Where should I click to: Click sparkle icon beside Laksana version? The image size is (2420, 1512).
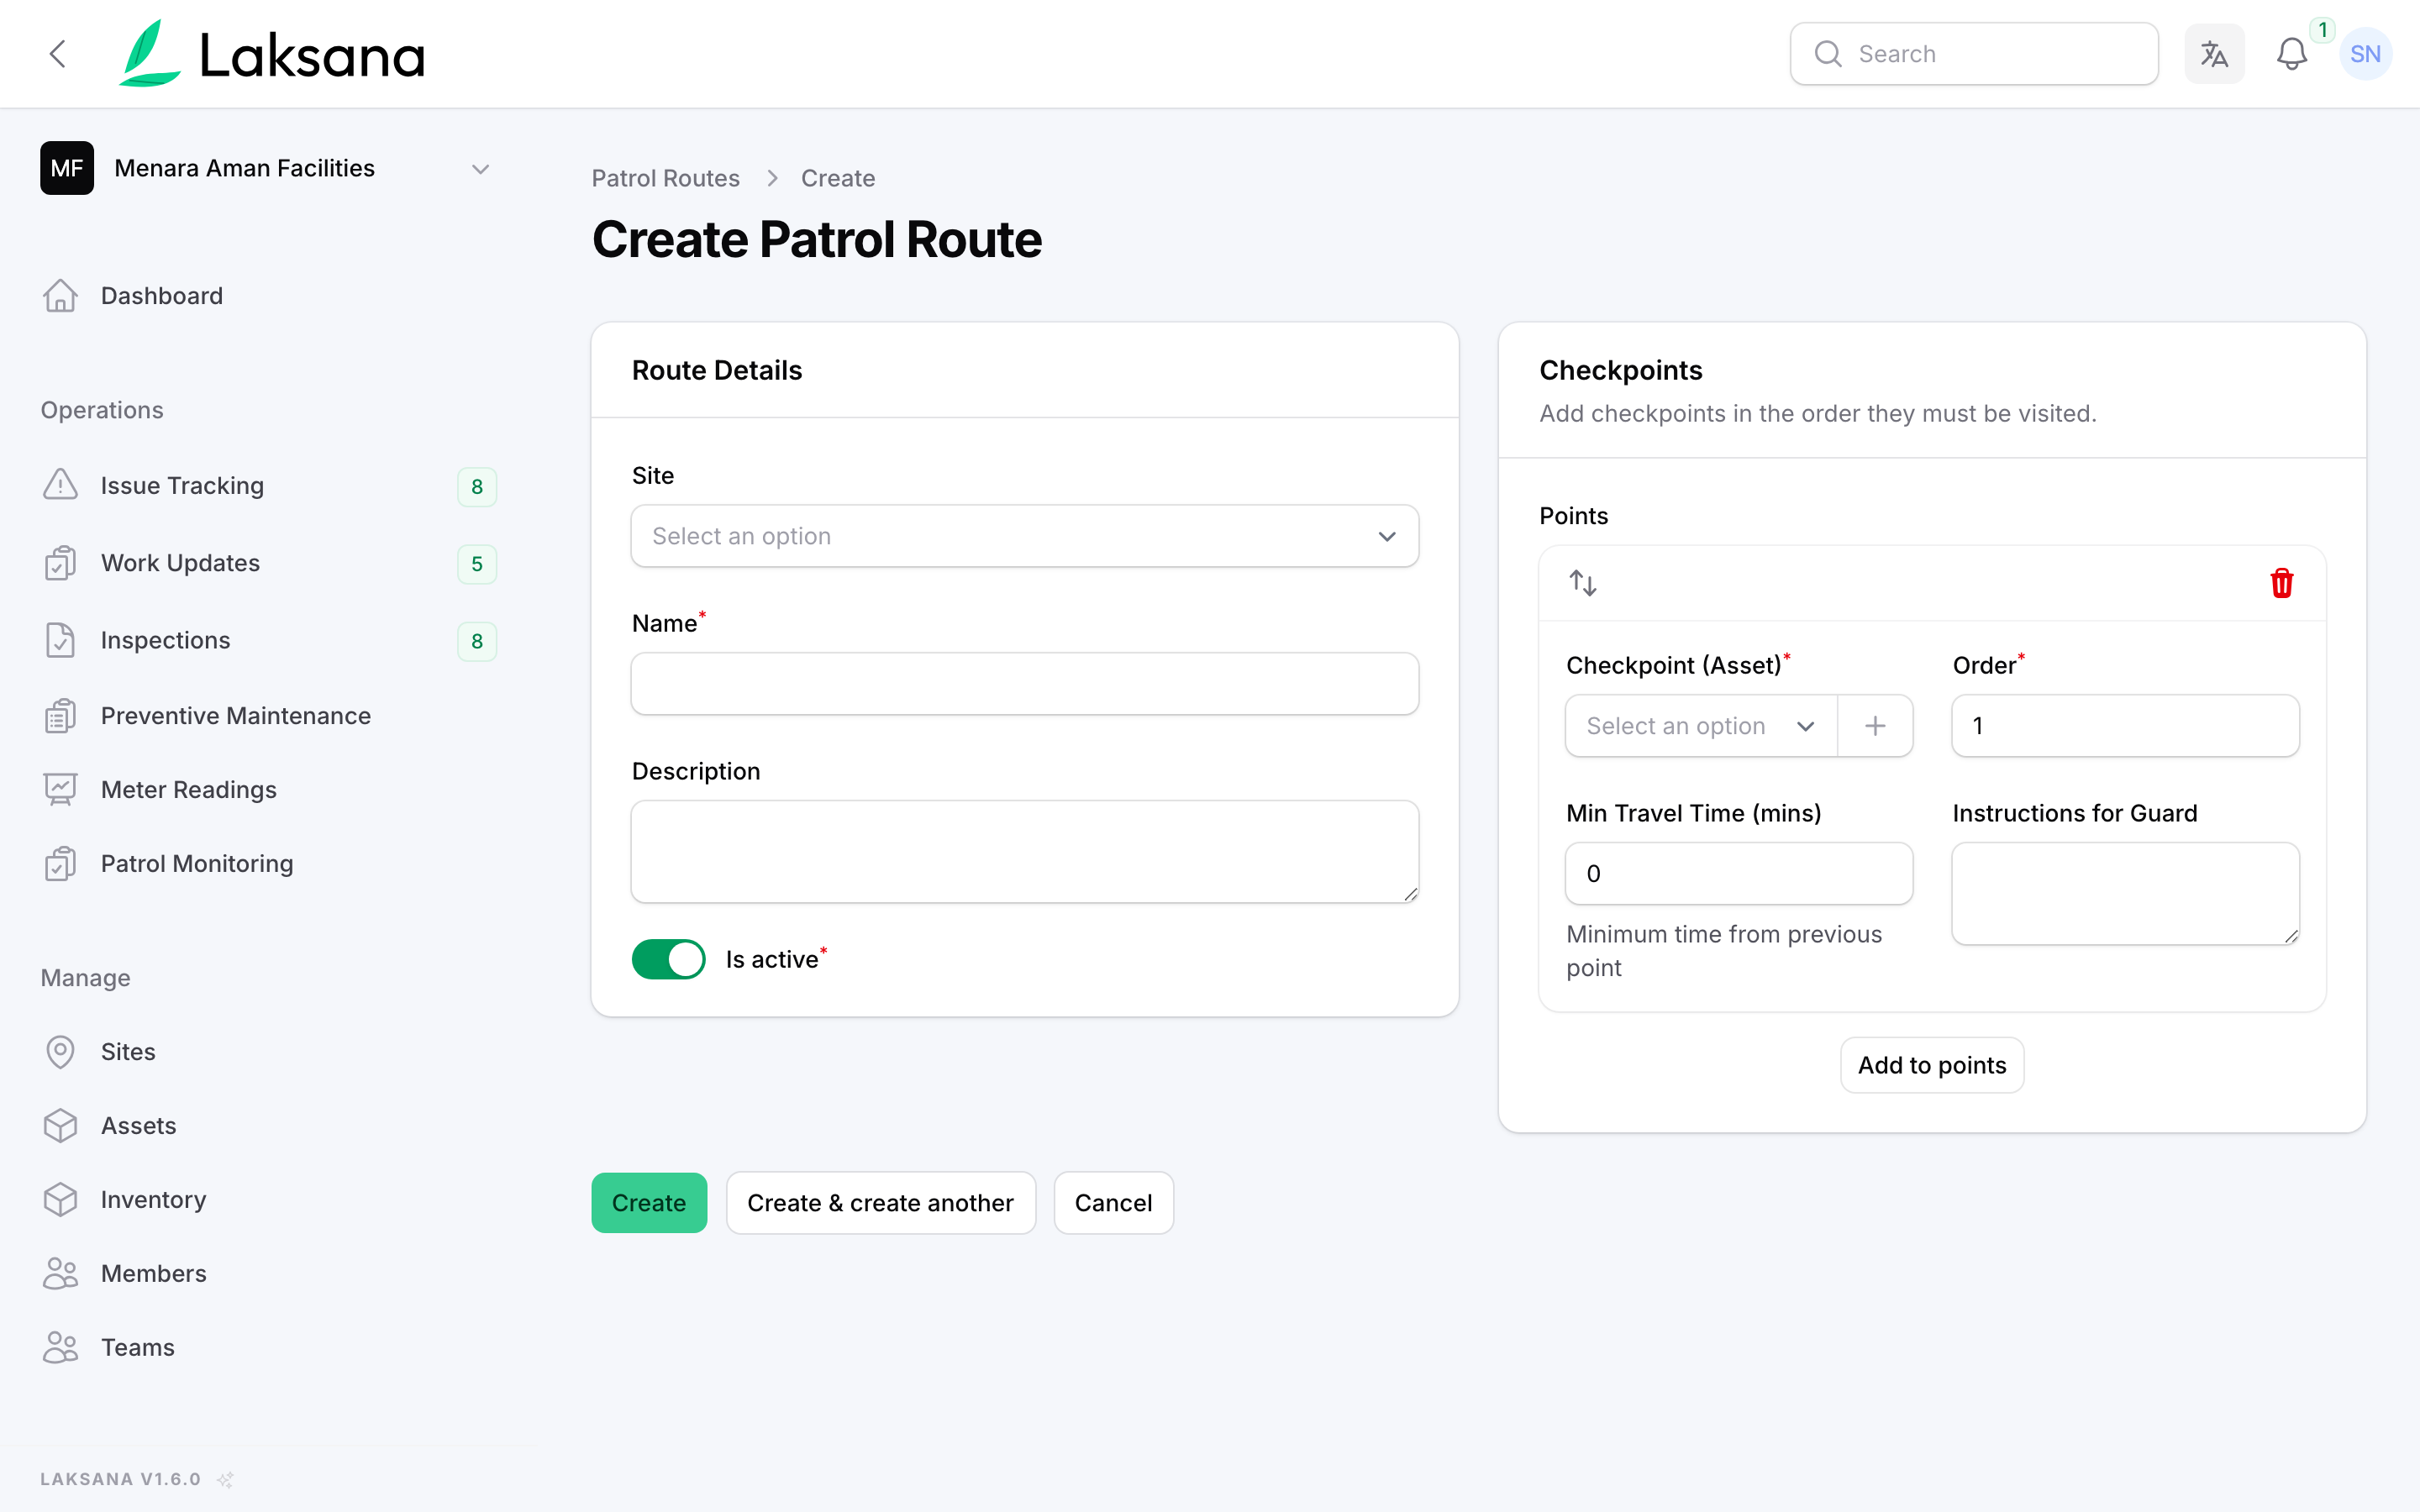[226, 1479]
